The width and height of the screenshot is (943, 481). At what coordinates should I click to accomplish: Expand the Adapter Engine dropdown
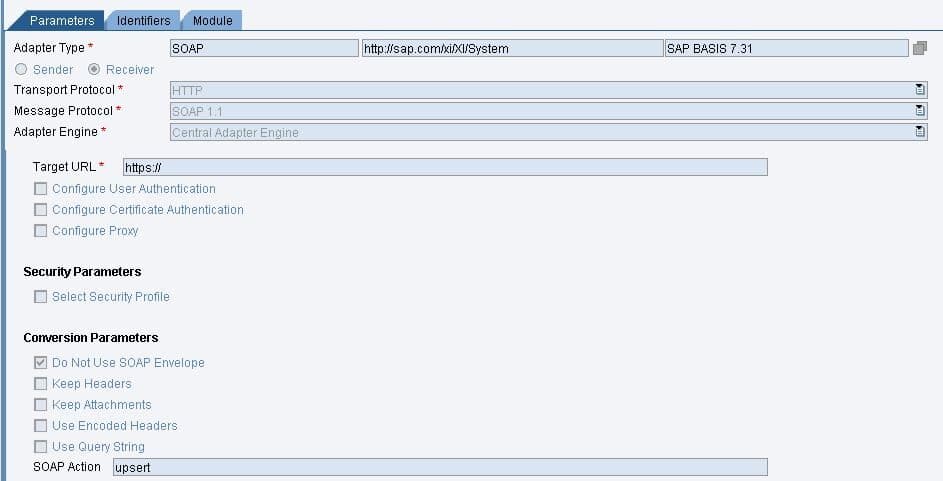(x=919, y=132)
